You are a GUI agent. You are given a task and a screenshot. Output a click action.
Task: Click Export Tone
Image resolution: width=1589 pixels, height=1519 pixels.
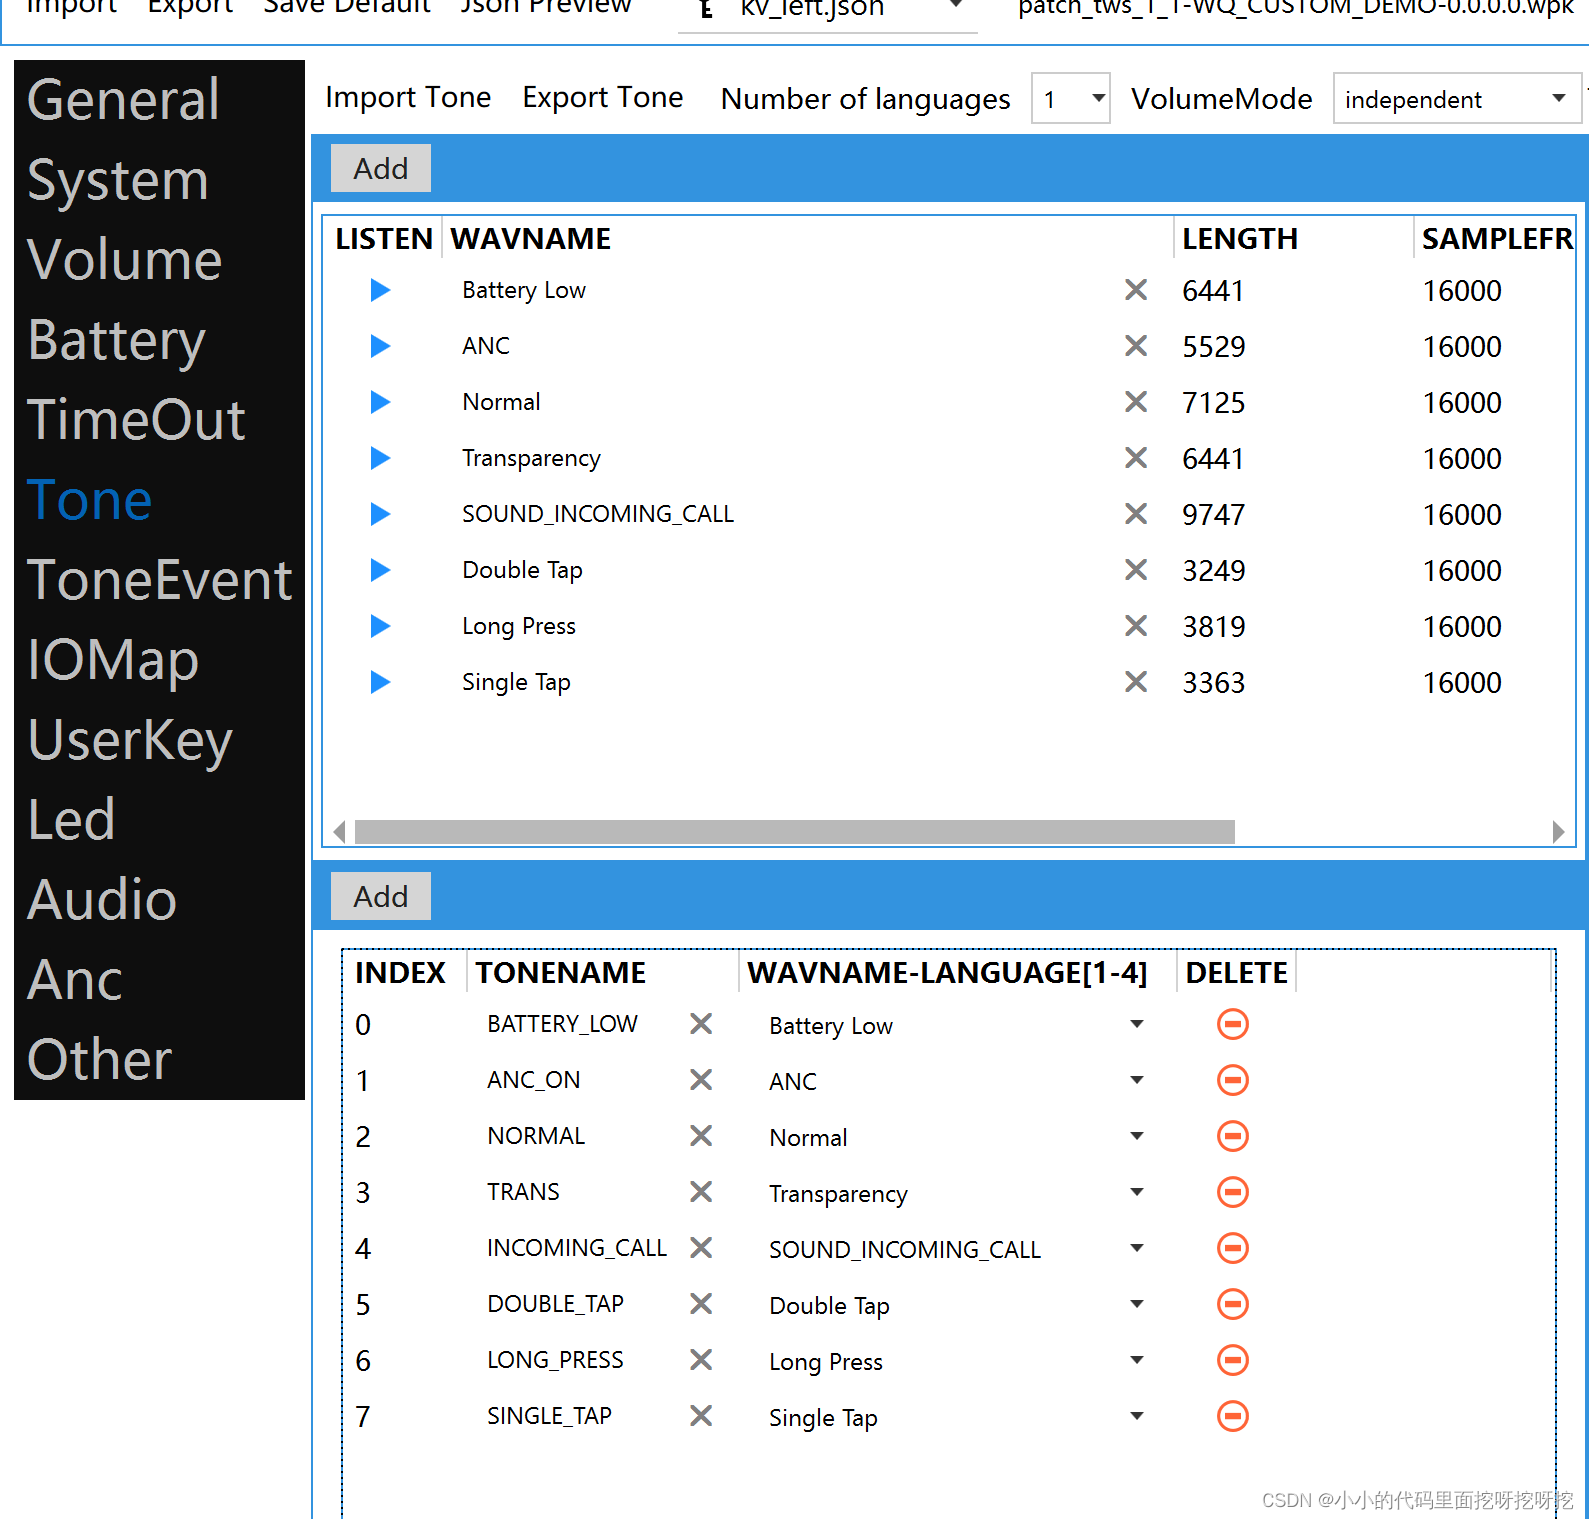click(603, 97)
